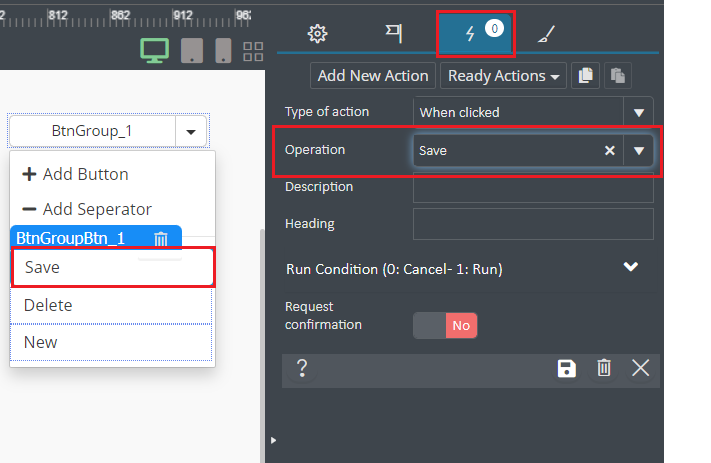Click the grid layout icon
Viewport: 711px width, 463px height.
[253, 51]
